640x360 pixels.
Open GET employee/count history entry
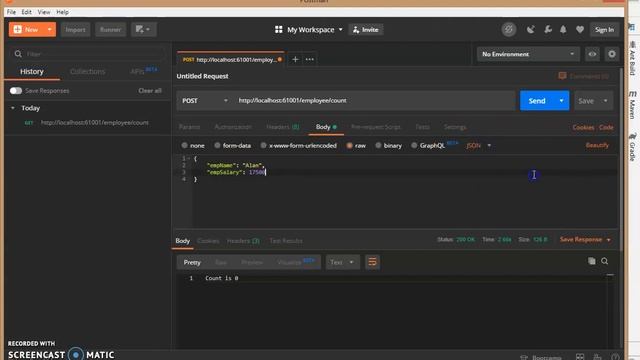coord(87,122)
